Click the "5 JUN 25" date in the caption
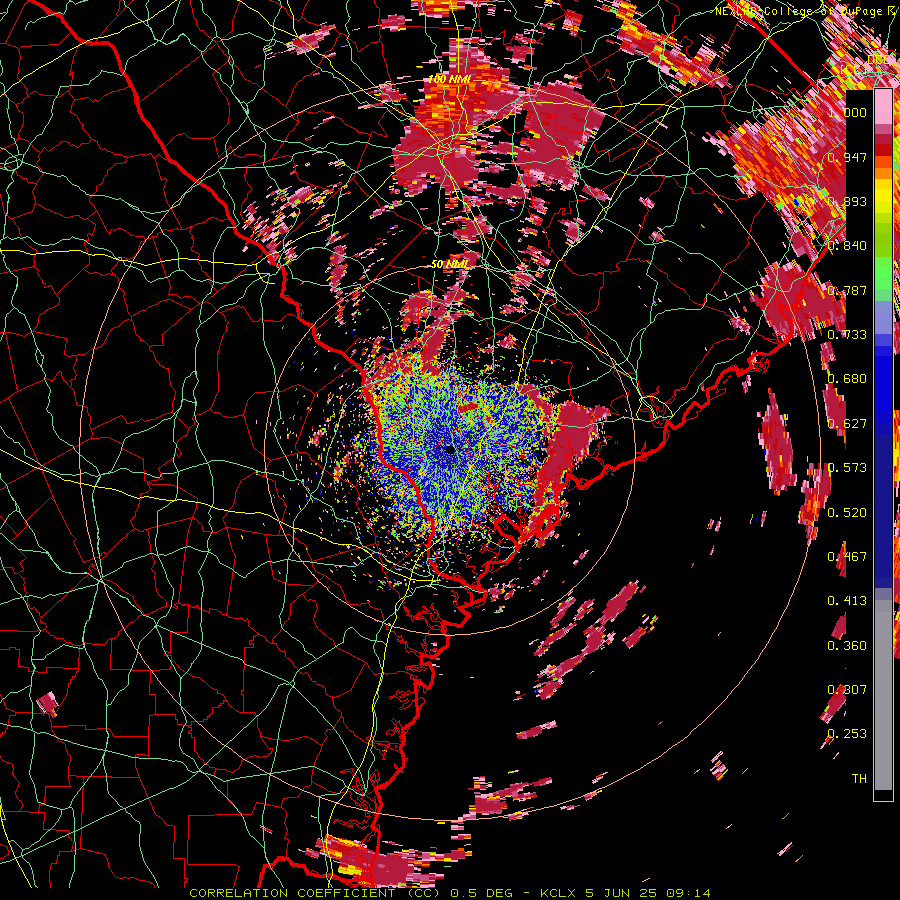900x900 pixels. coord(621,893)
